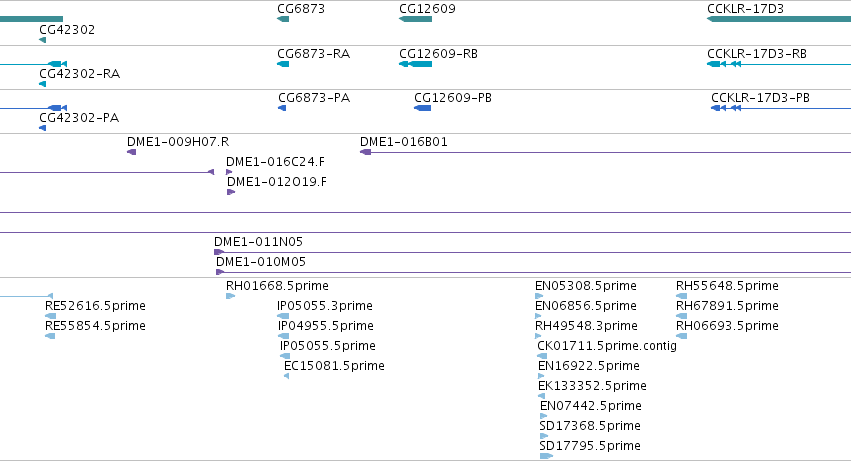The height and width of the screenshot is (461, 851).
Task: Select the CCKLR-17D3 gene feature bar
Action: click(x=779, y=19)
